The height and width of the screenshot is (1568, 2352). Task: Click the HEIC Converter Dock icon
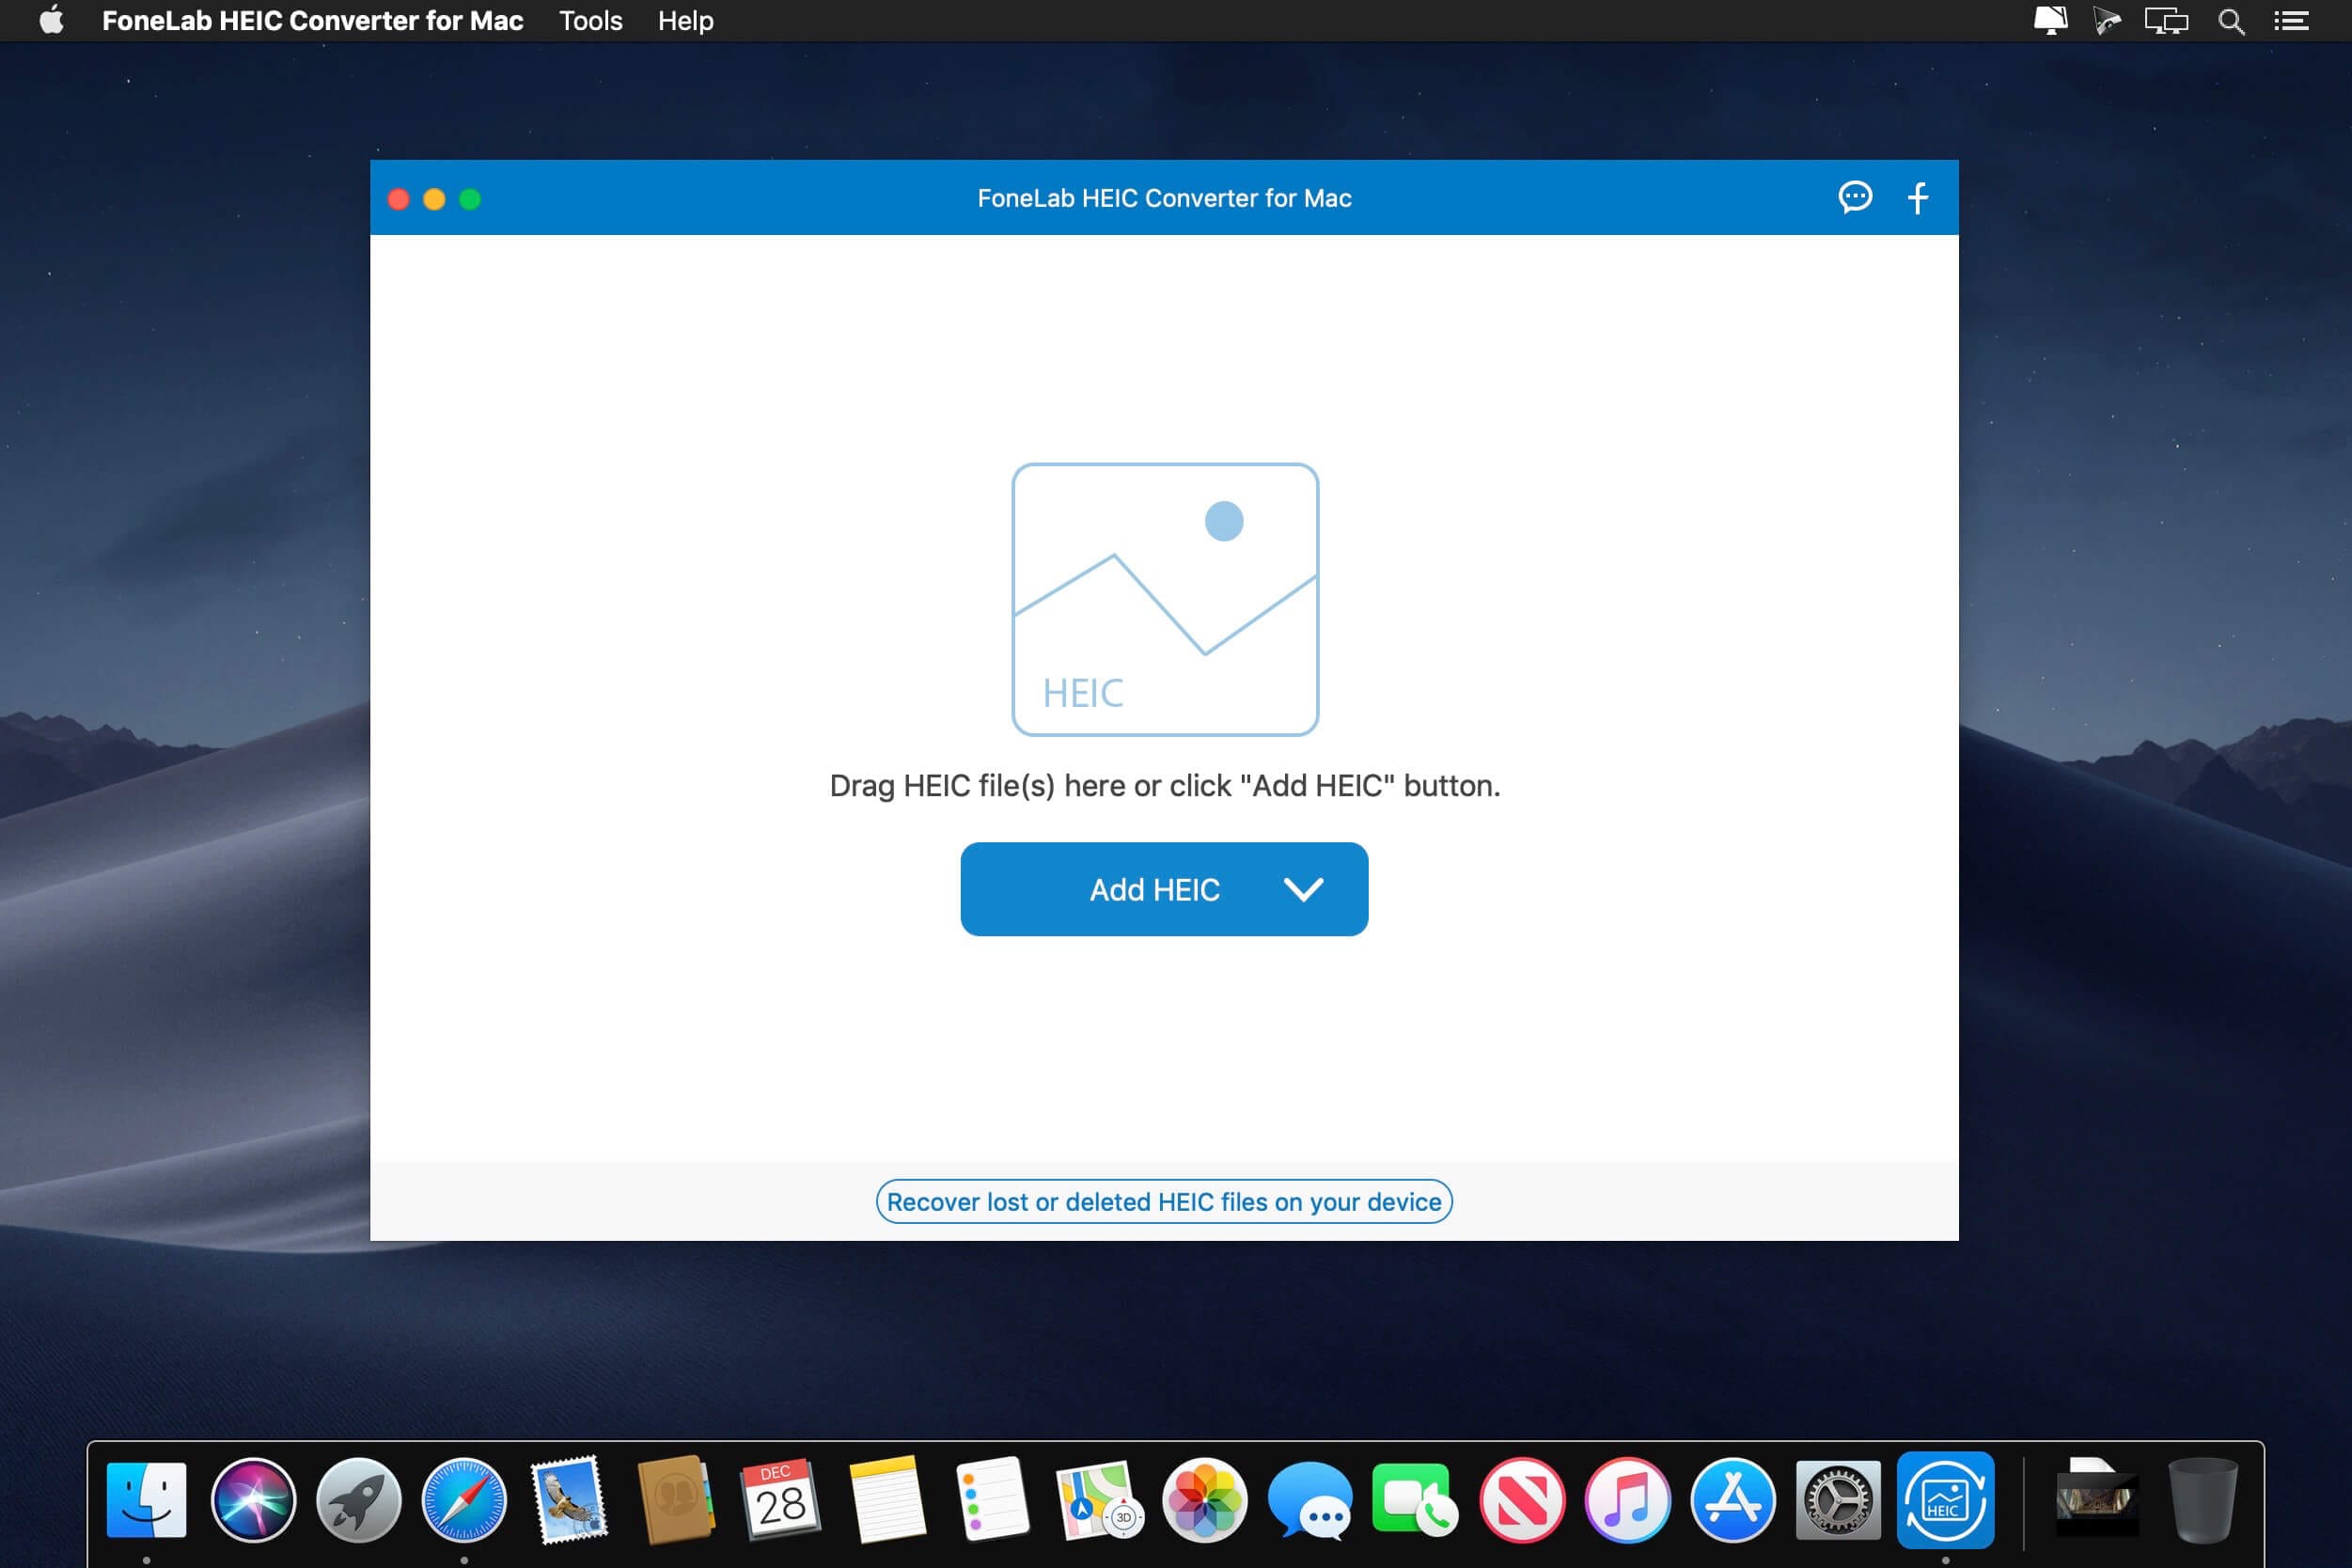1945,1499
